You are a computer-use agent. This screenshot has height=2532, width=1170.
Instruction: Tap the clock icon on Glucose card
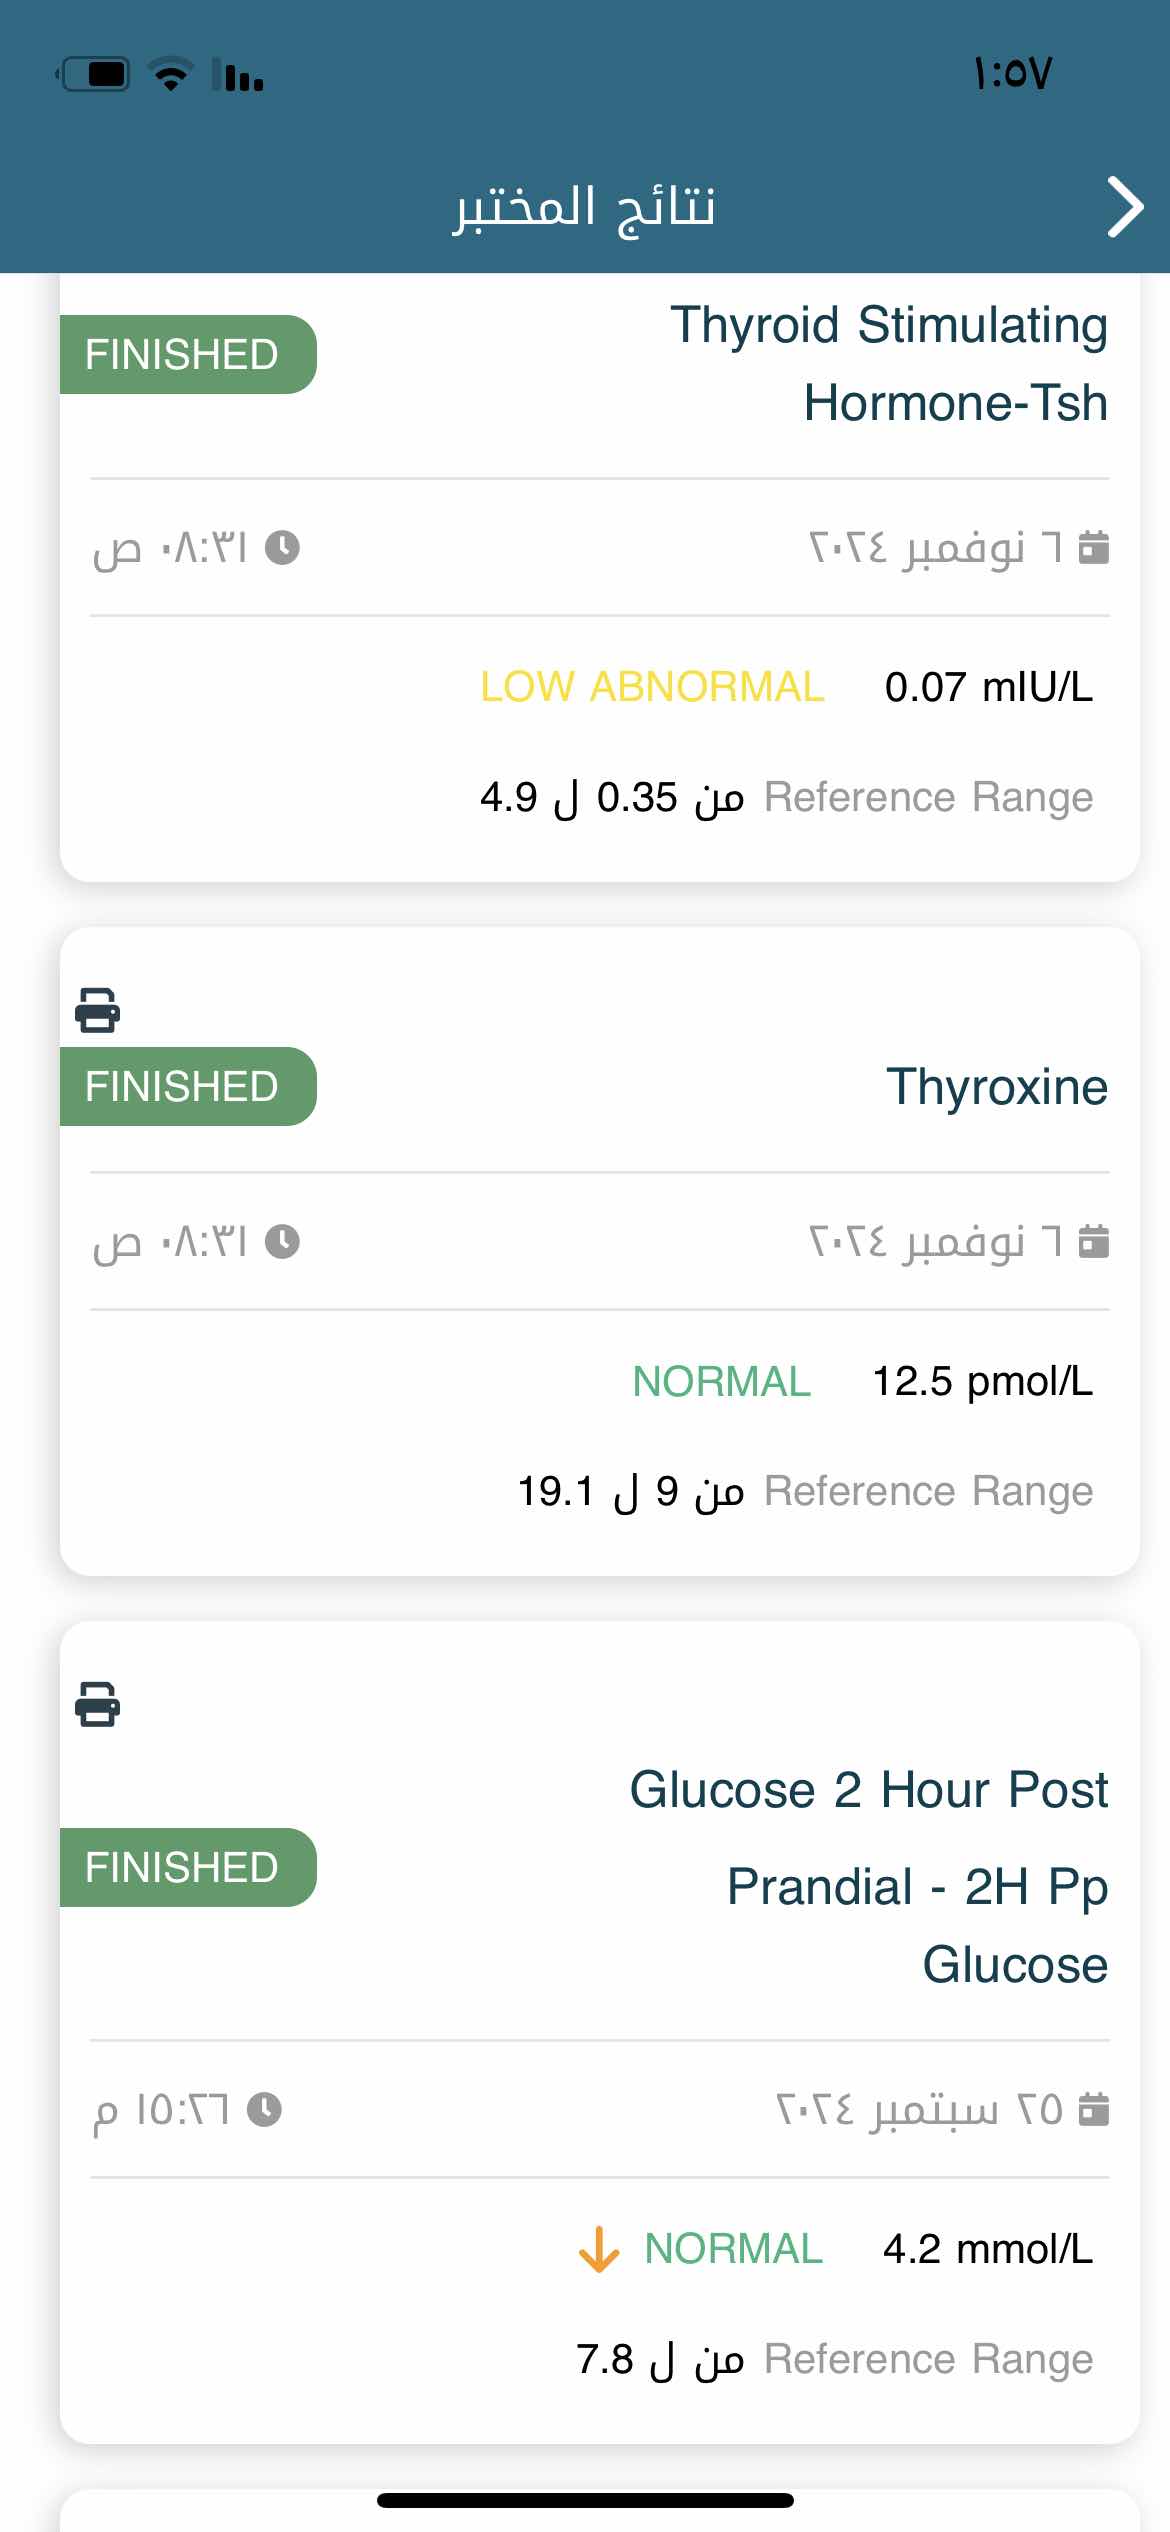[264, 2110]
